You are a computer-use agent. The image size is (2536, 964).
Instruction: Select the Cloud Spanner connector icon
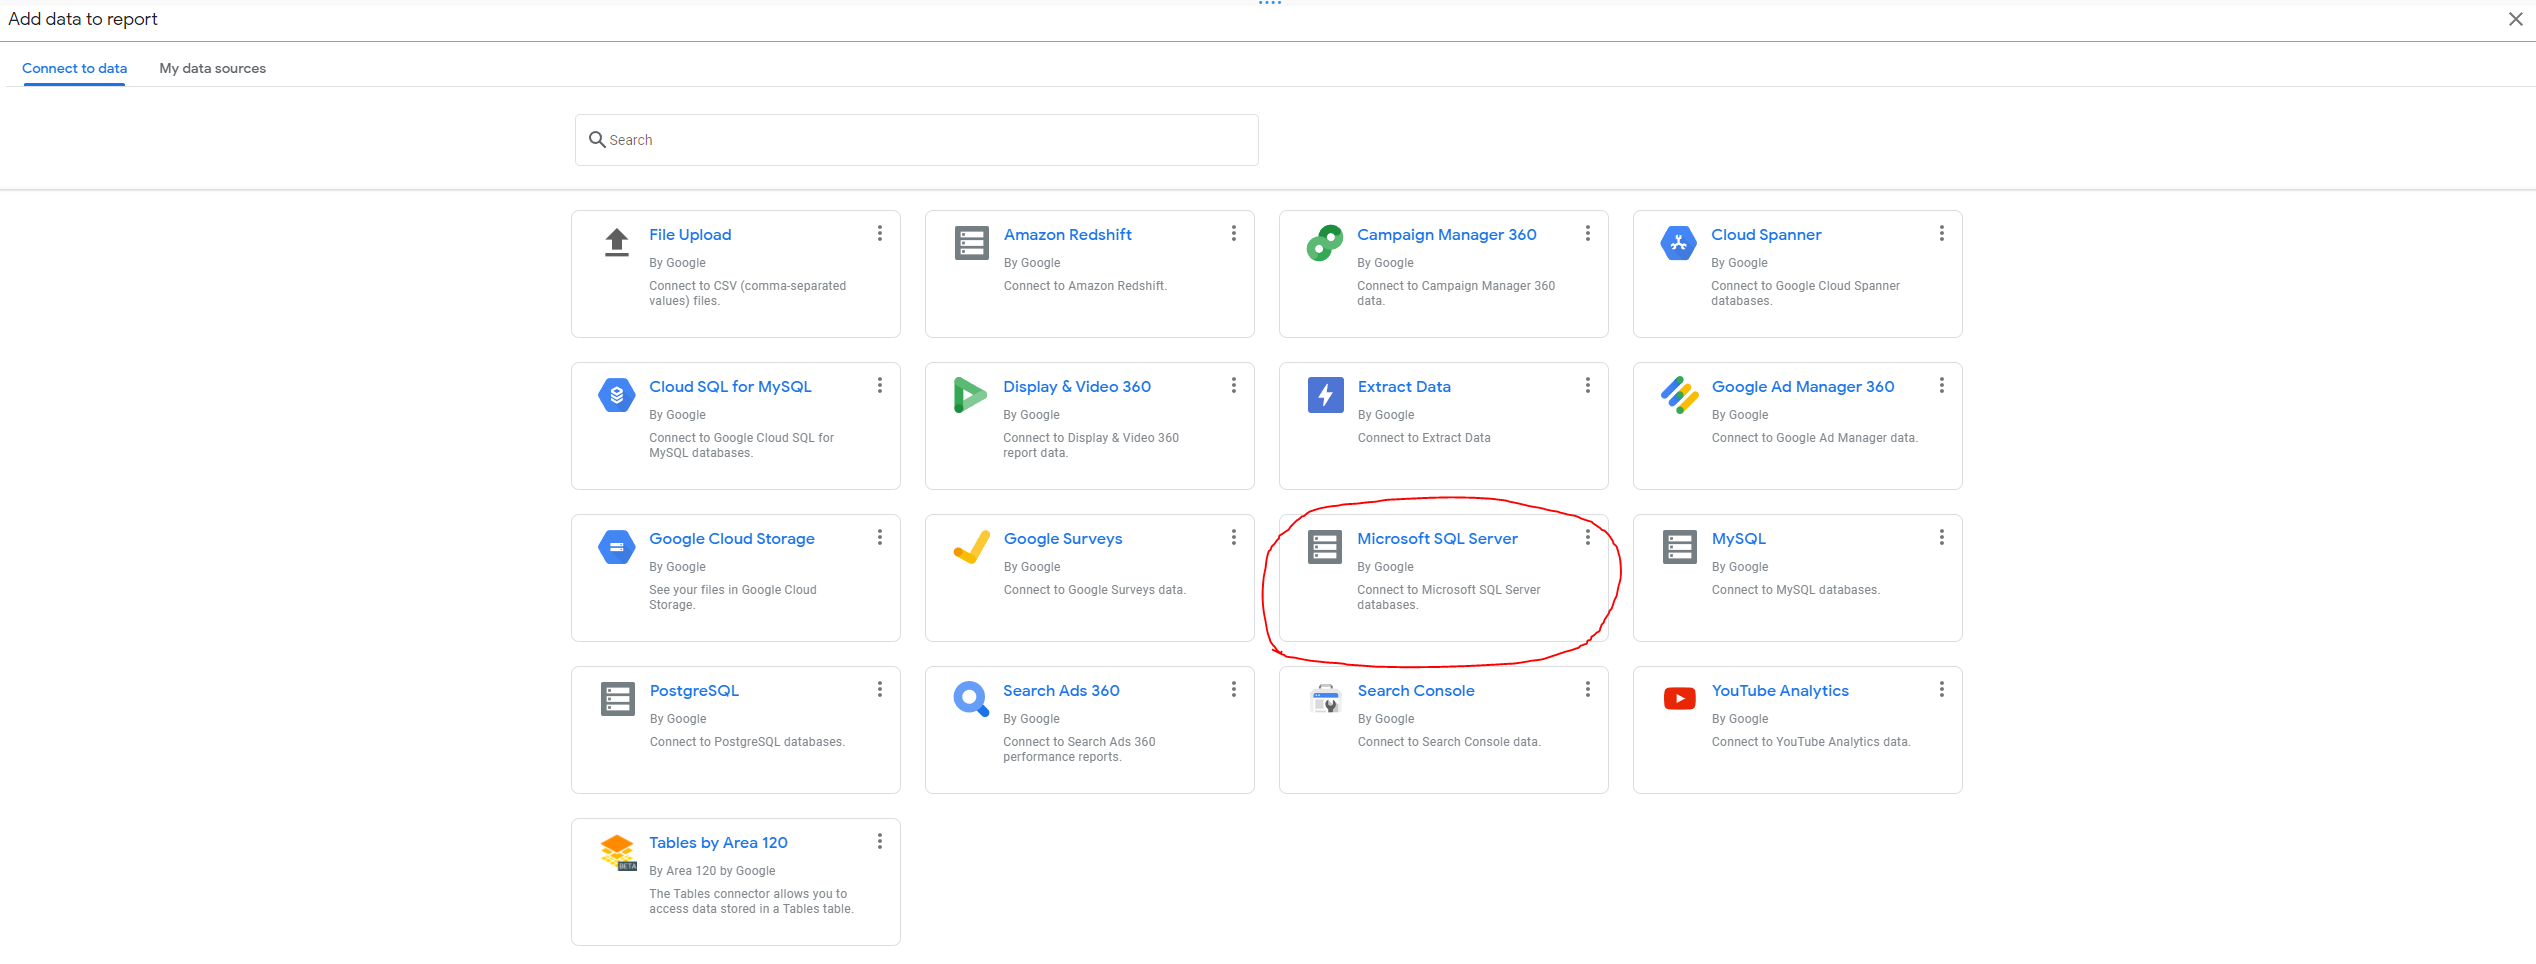[1678, 243]
